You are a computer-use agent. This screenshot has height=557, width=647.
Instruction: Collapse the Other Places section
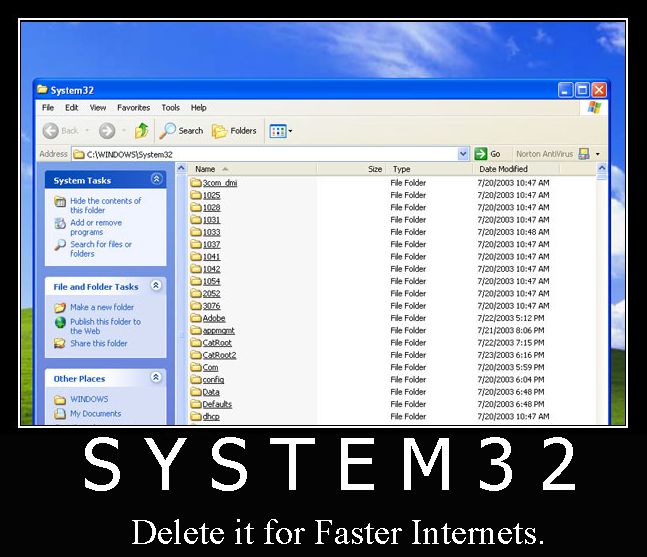(156, 377)
